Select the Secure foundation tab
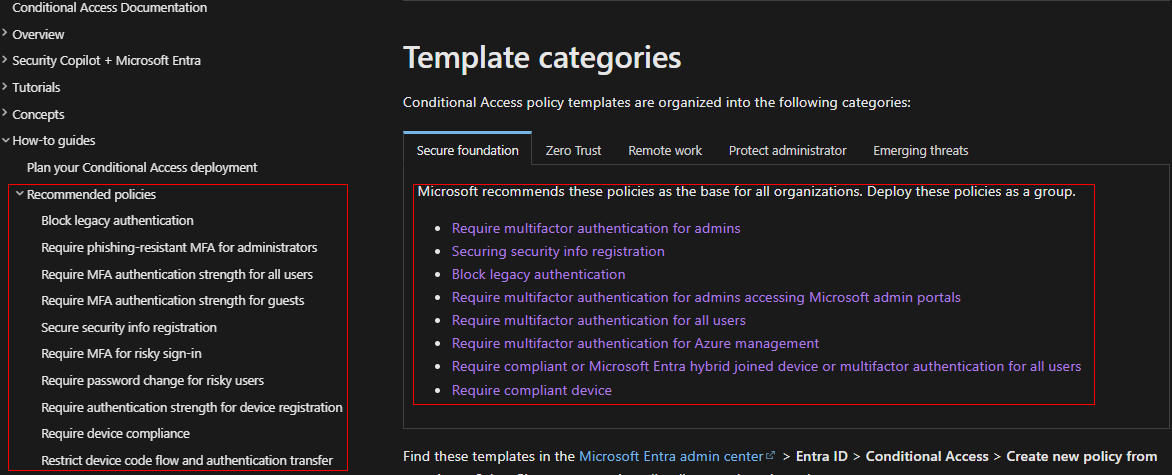1172x475 pixels. coord(467,151)
